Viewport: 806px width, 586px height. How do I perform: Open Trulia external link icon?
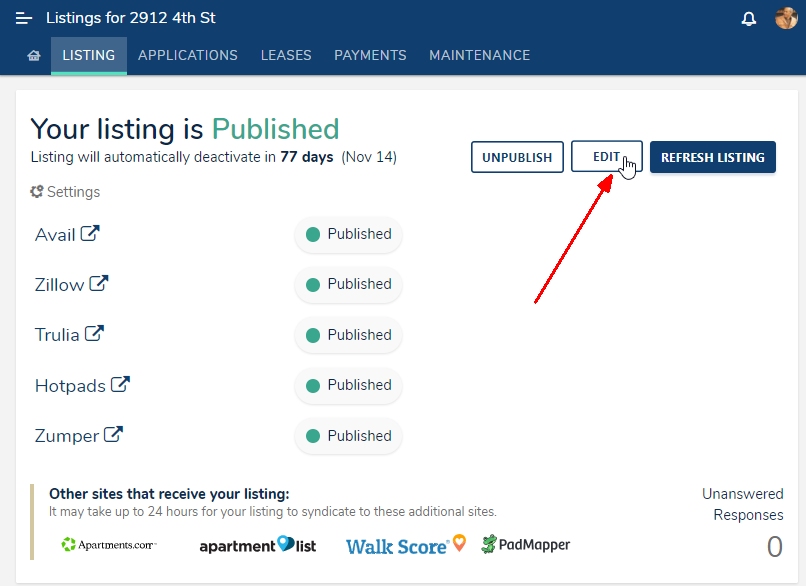coord(94,334)
